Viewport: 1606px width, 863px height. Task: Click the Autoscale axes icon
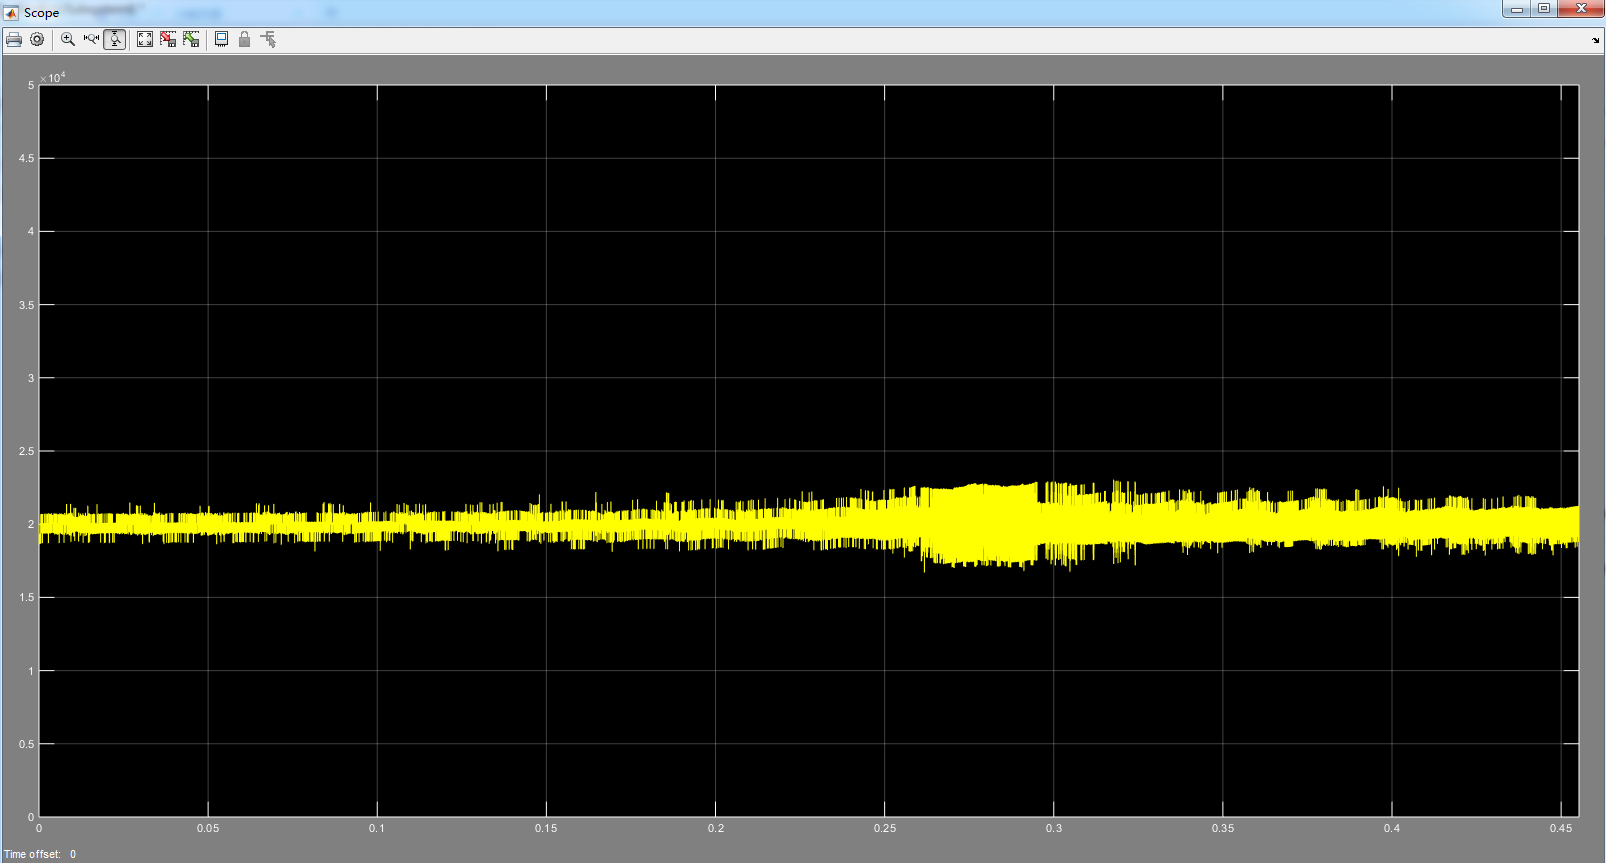(145, 40)
